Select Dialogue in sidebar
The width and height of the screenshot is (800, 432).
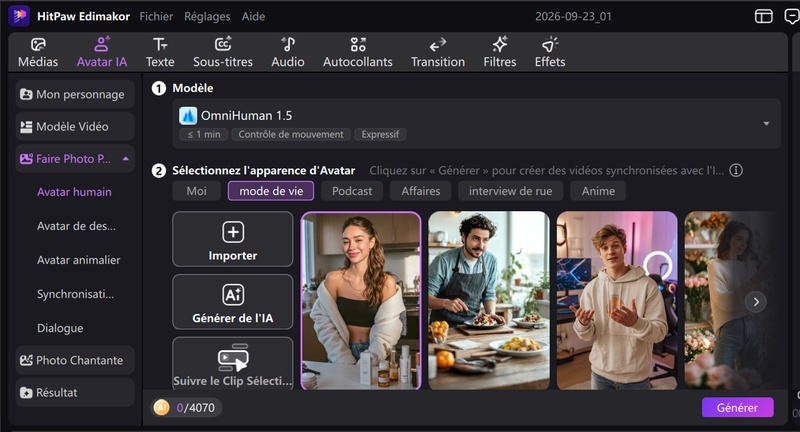tap(60, 328)
